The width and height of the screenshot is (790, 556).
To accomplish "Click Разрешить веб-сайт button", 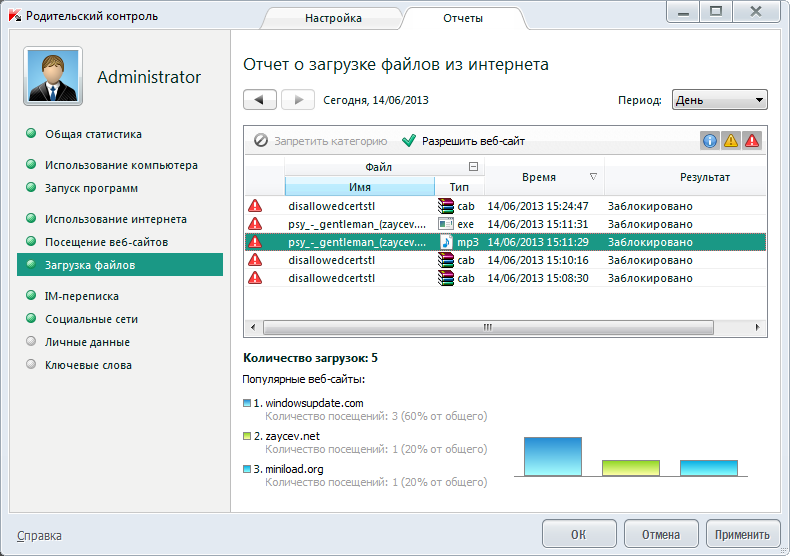I will (x=464, y=141).
